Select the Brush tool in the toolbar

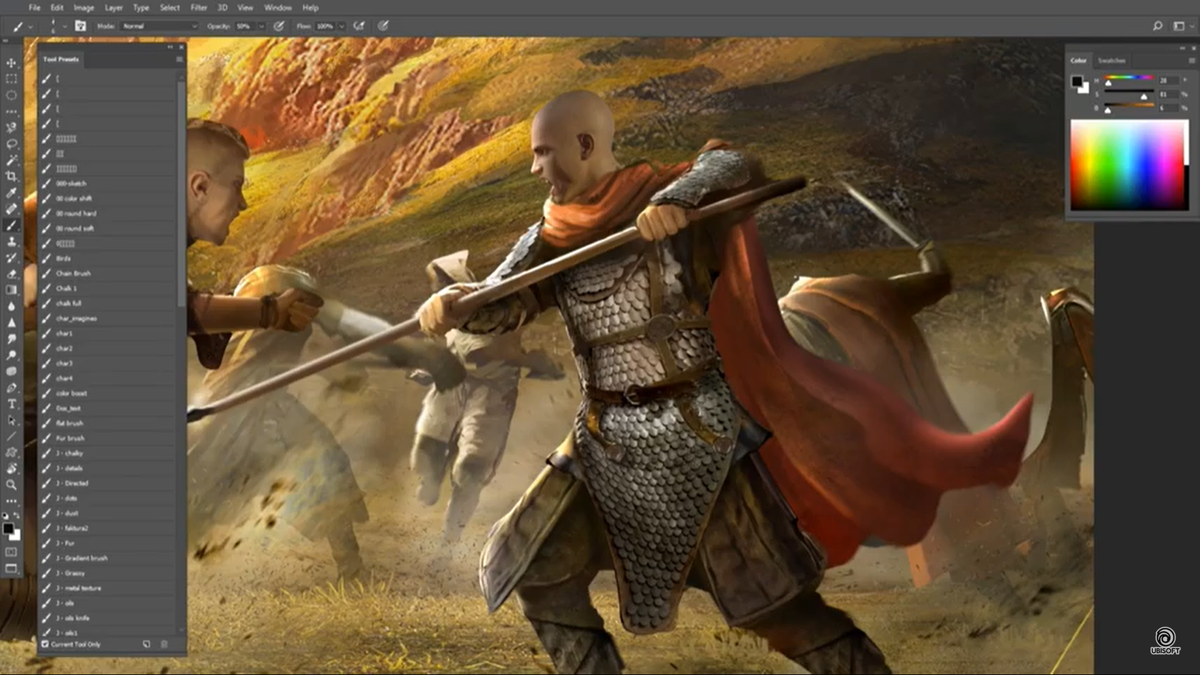[12, 225]
